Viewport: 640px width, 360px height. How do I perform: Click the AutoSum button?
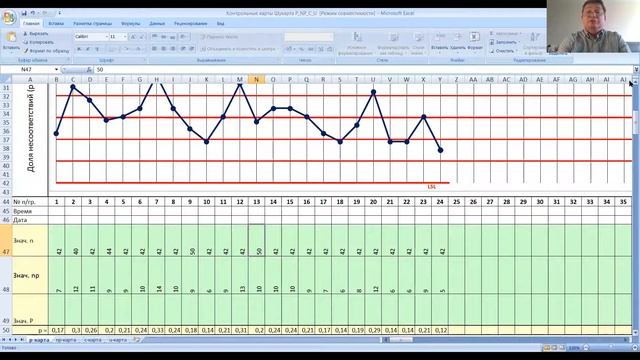(504, 34)
